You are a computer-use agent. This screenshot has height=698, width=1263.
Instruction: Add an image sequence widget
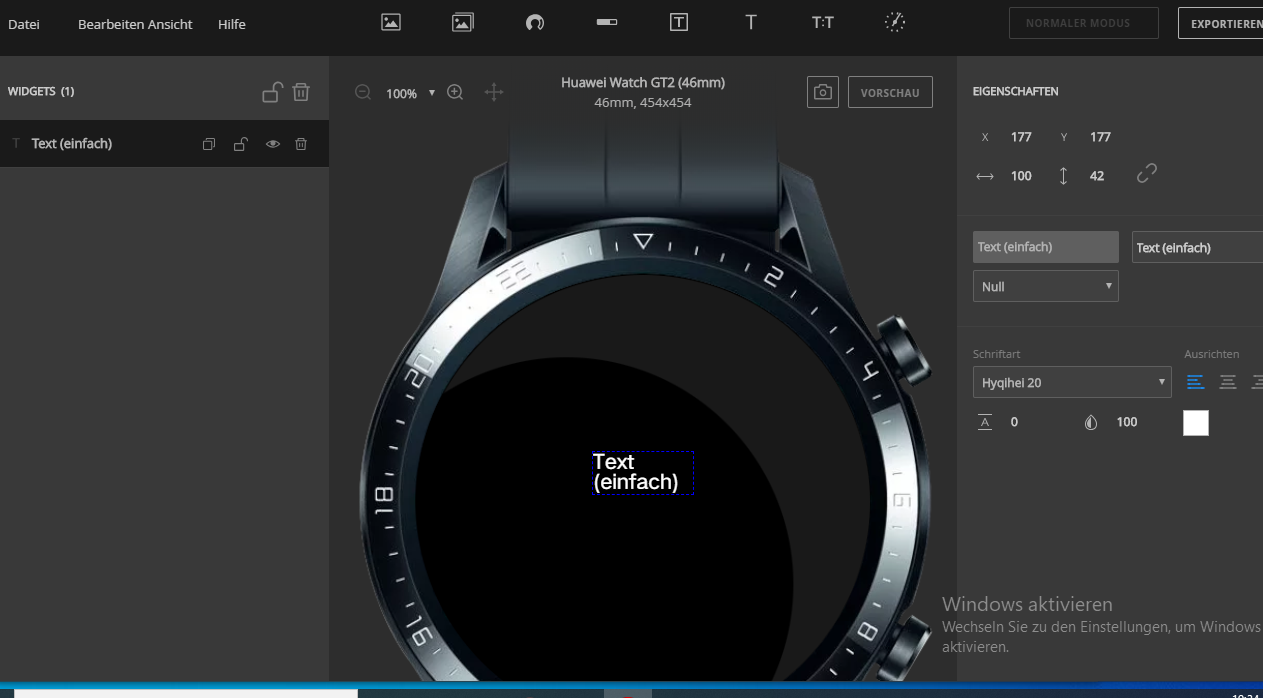click(x=462, y=22)
